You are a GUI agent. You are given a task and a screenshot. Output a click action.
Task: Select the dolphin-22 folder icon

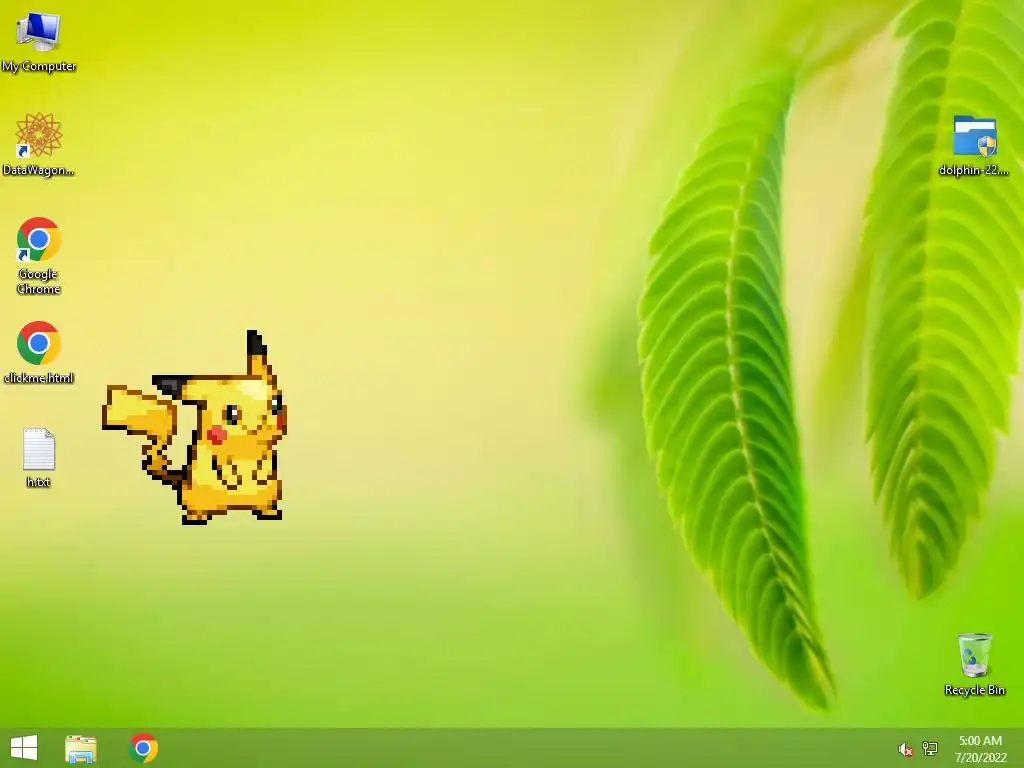[x=974, y=136]
